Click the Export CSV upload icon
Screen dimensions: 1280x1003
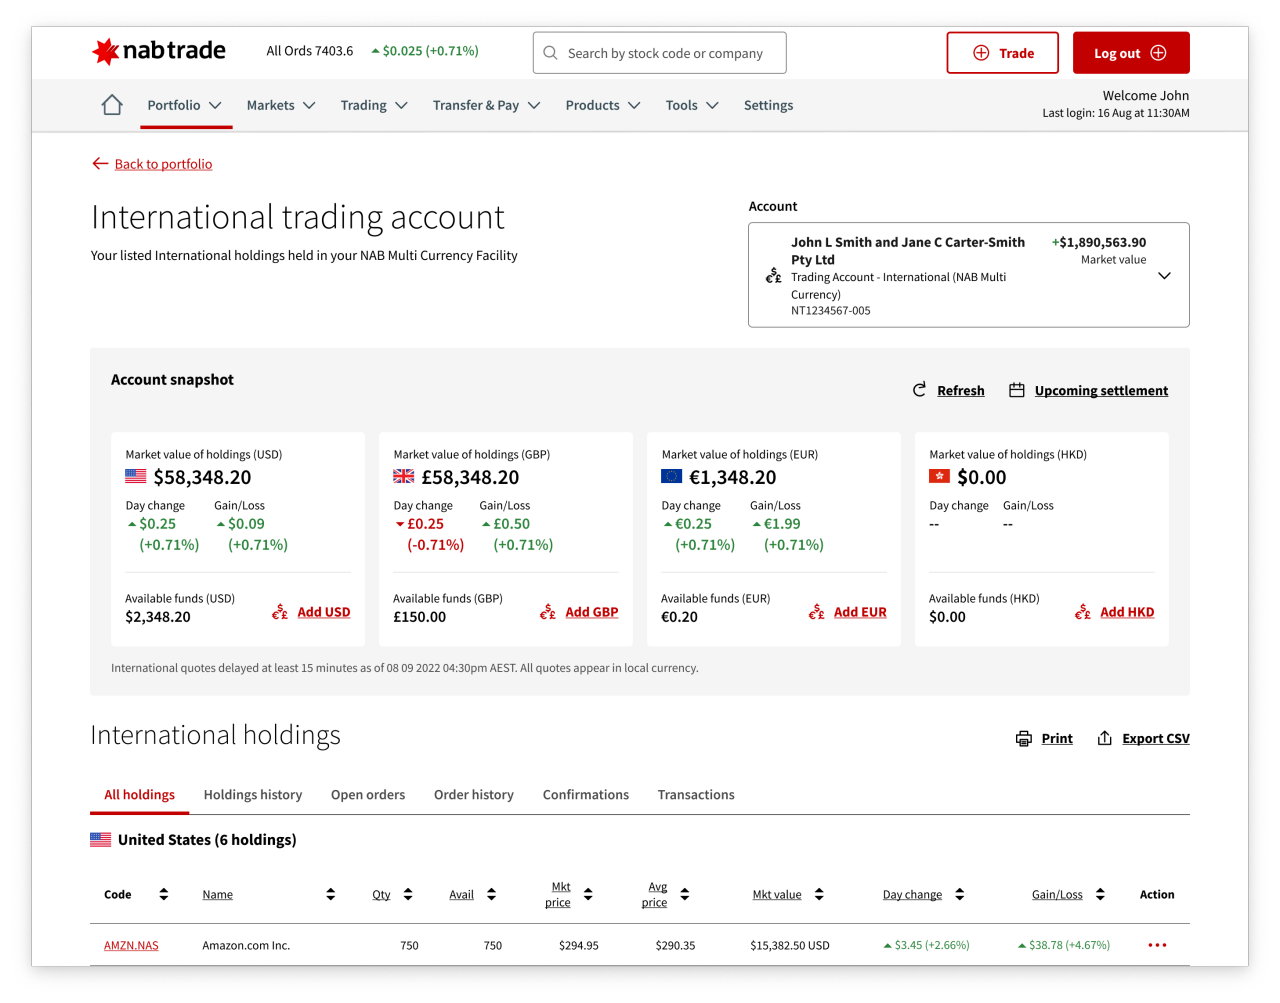pos(1104,739)
